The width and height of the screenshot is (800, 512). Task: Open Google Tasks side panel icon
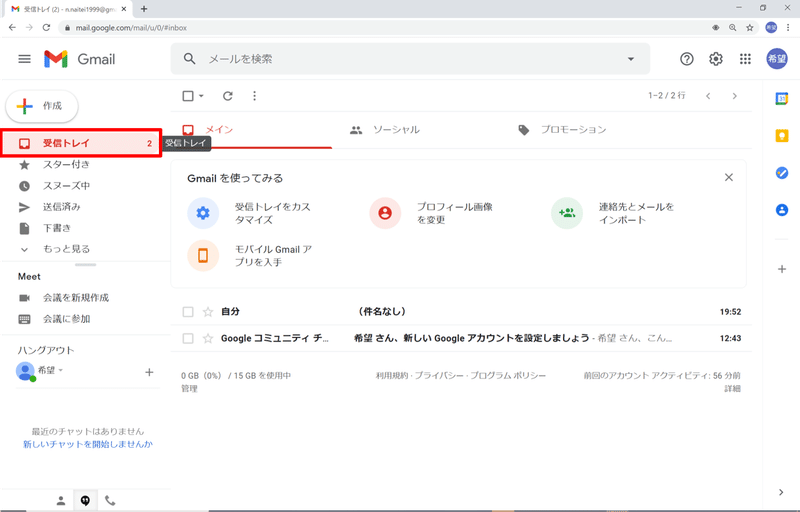[x=782, y=173]
